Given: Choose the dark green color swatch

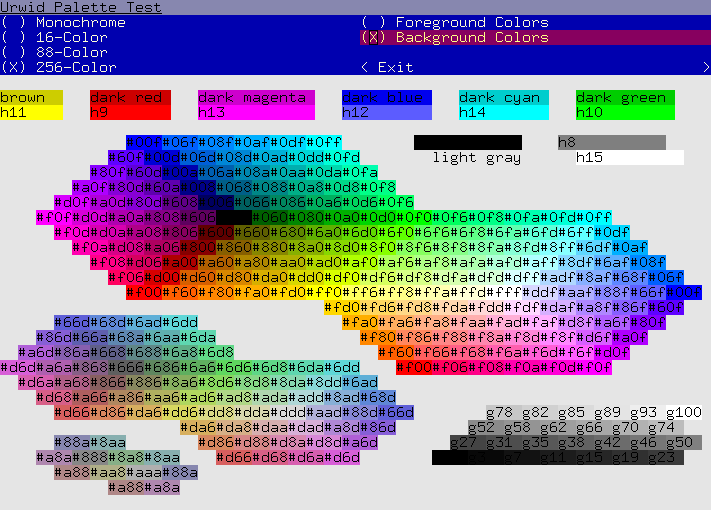Looking at the screenshot, I should point(624,97).
